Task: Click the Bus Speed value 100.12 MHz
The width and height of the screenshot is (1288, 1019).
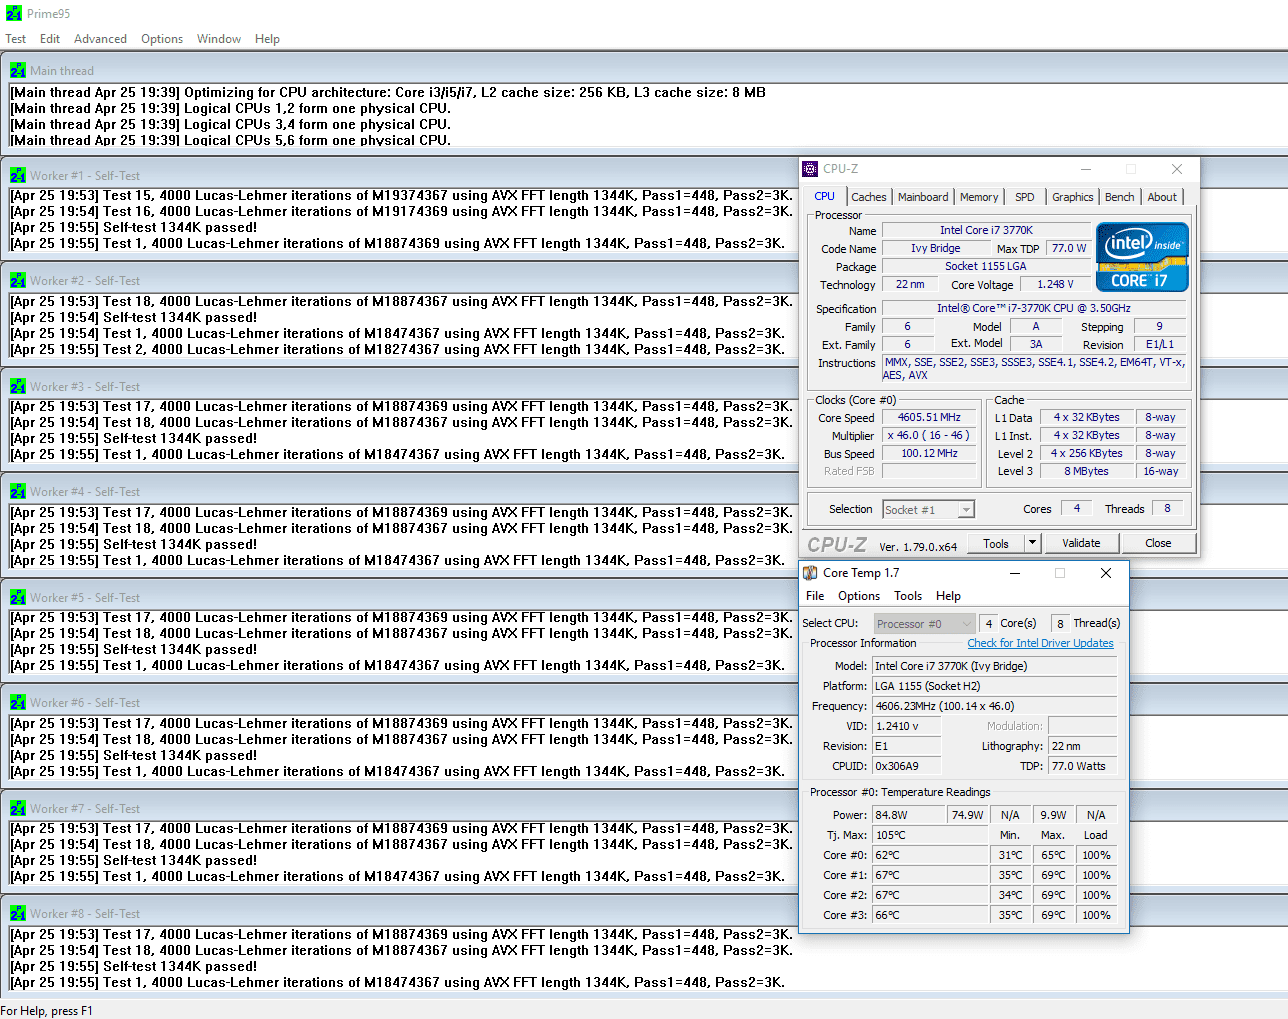Action: pos(929,454)
